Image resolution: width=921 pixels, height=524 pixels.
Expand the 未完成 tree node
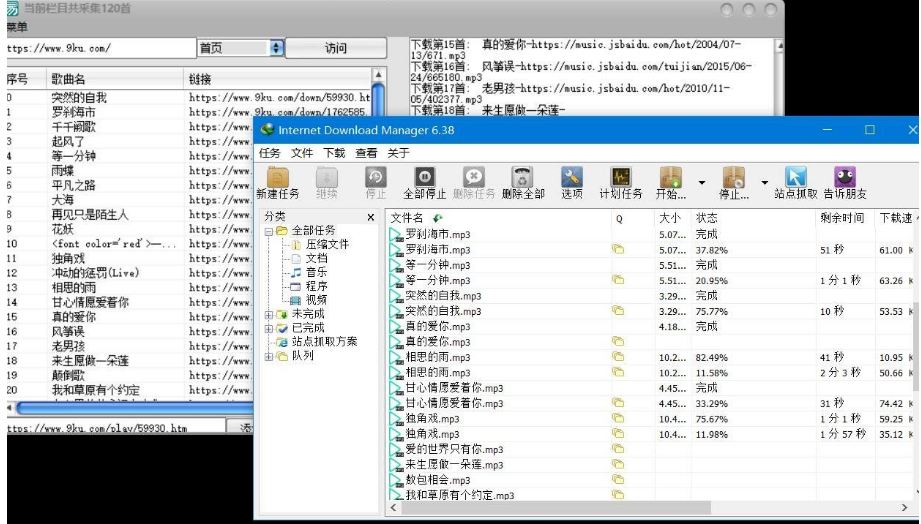[x=268, y=315]
